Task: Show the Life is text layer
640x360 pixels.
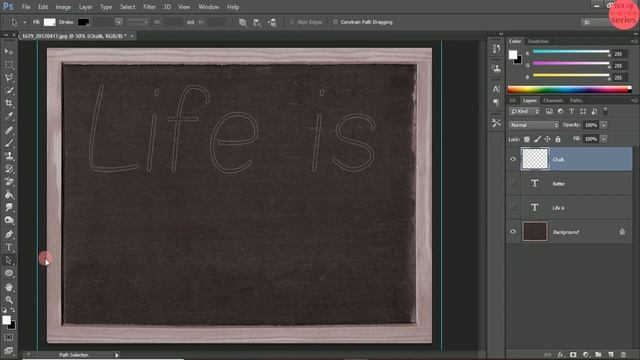Action: point(513,207)
